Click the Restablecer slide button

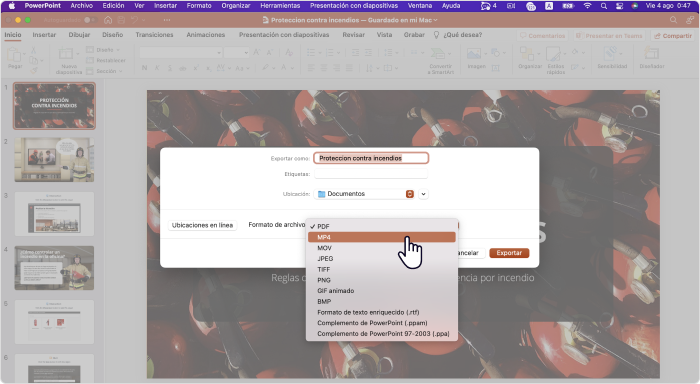tap(106, 60)
